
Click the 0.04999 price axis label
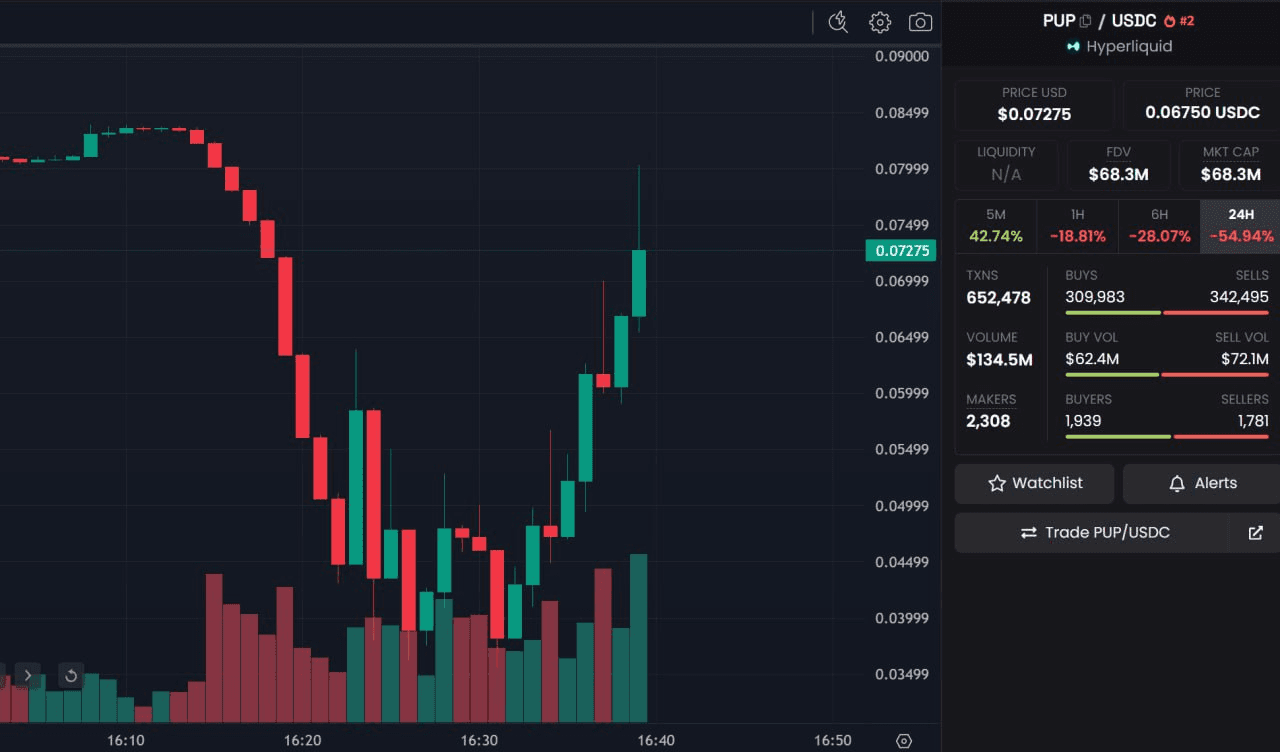(902, 507)
